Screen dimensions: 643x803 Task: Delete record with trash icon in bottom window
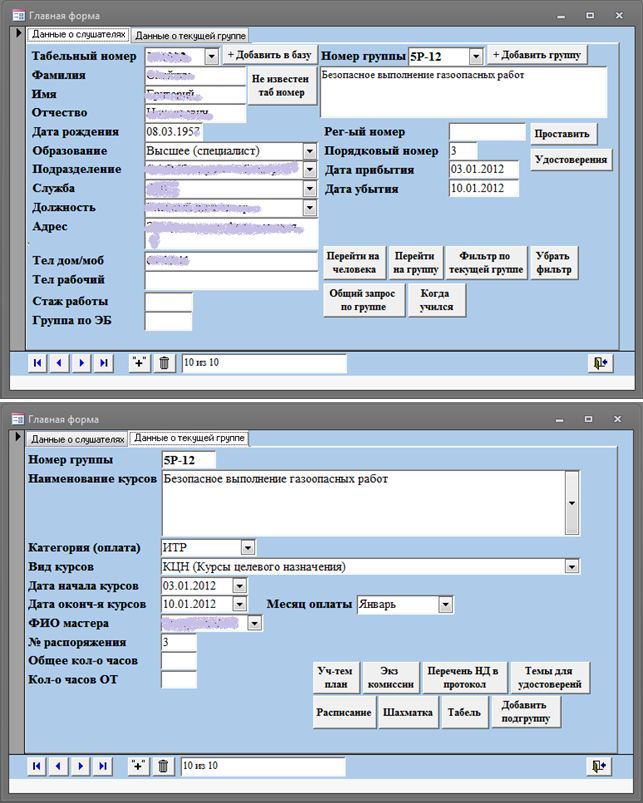pyautogui.click(x=163, y=766)
